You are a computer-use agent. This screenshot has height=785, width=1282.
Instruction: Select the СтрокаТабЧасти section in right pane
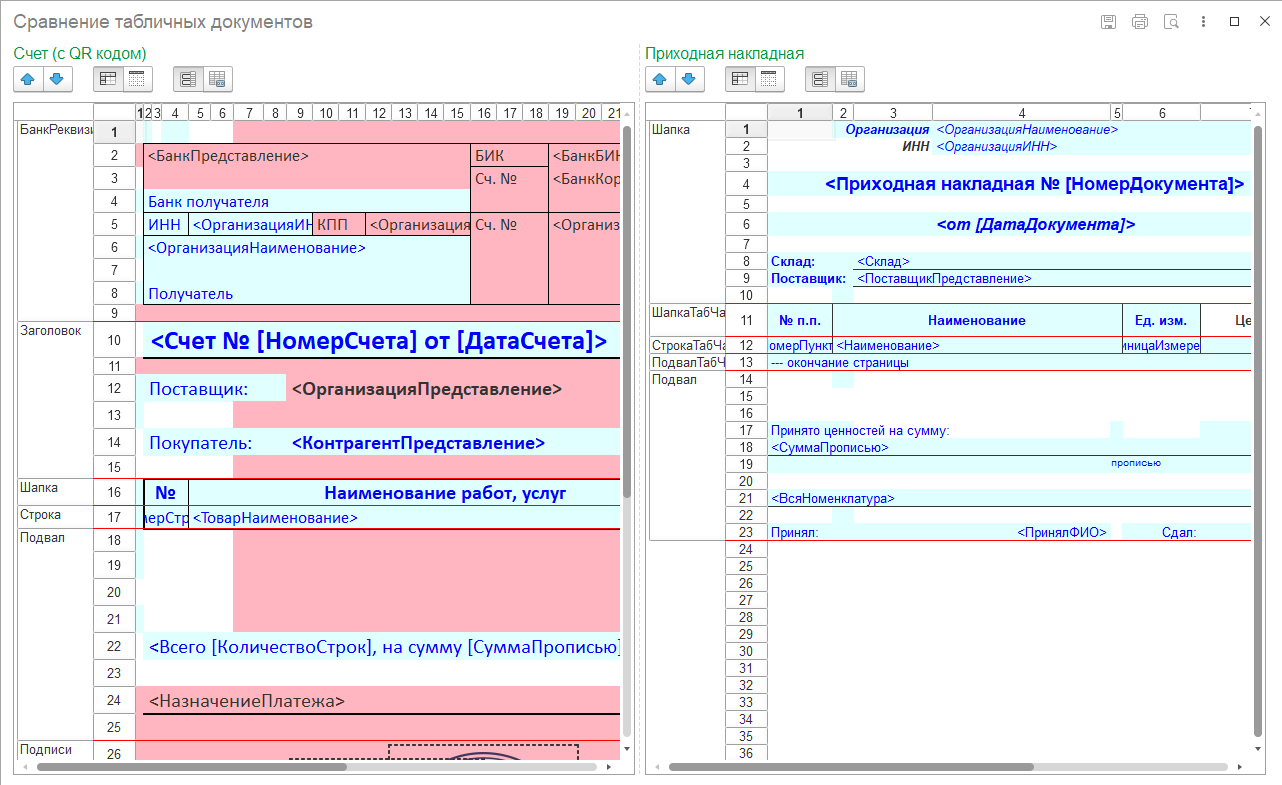pos(687,345)
